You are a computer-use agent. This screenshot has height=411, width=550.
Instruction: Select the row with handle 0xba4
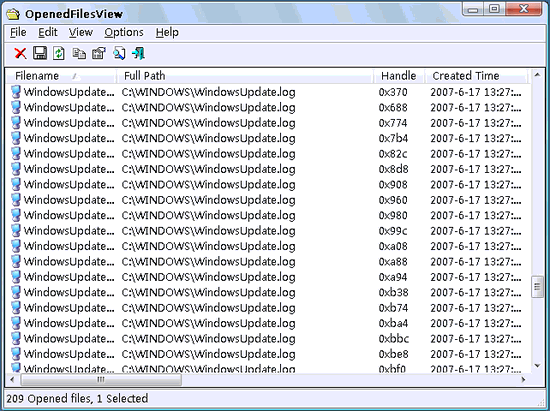pyautogui.click(x=269, y=323)
